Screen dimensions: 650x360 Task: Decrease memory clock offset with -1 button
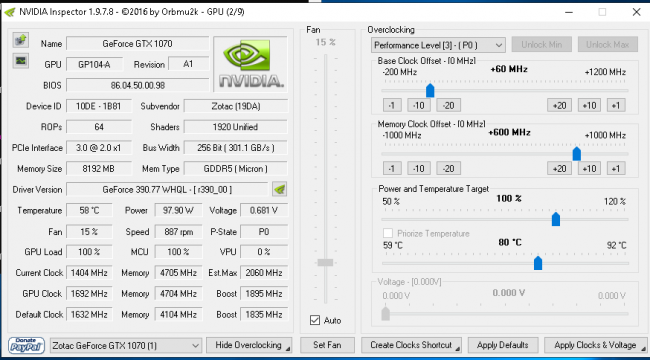tap(392, 168)
